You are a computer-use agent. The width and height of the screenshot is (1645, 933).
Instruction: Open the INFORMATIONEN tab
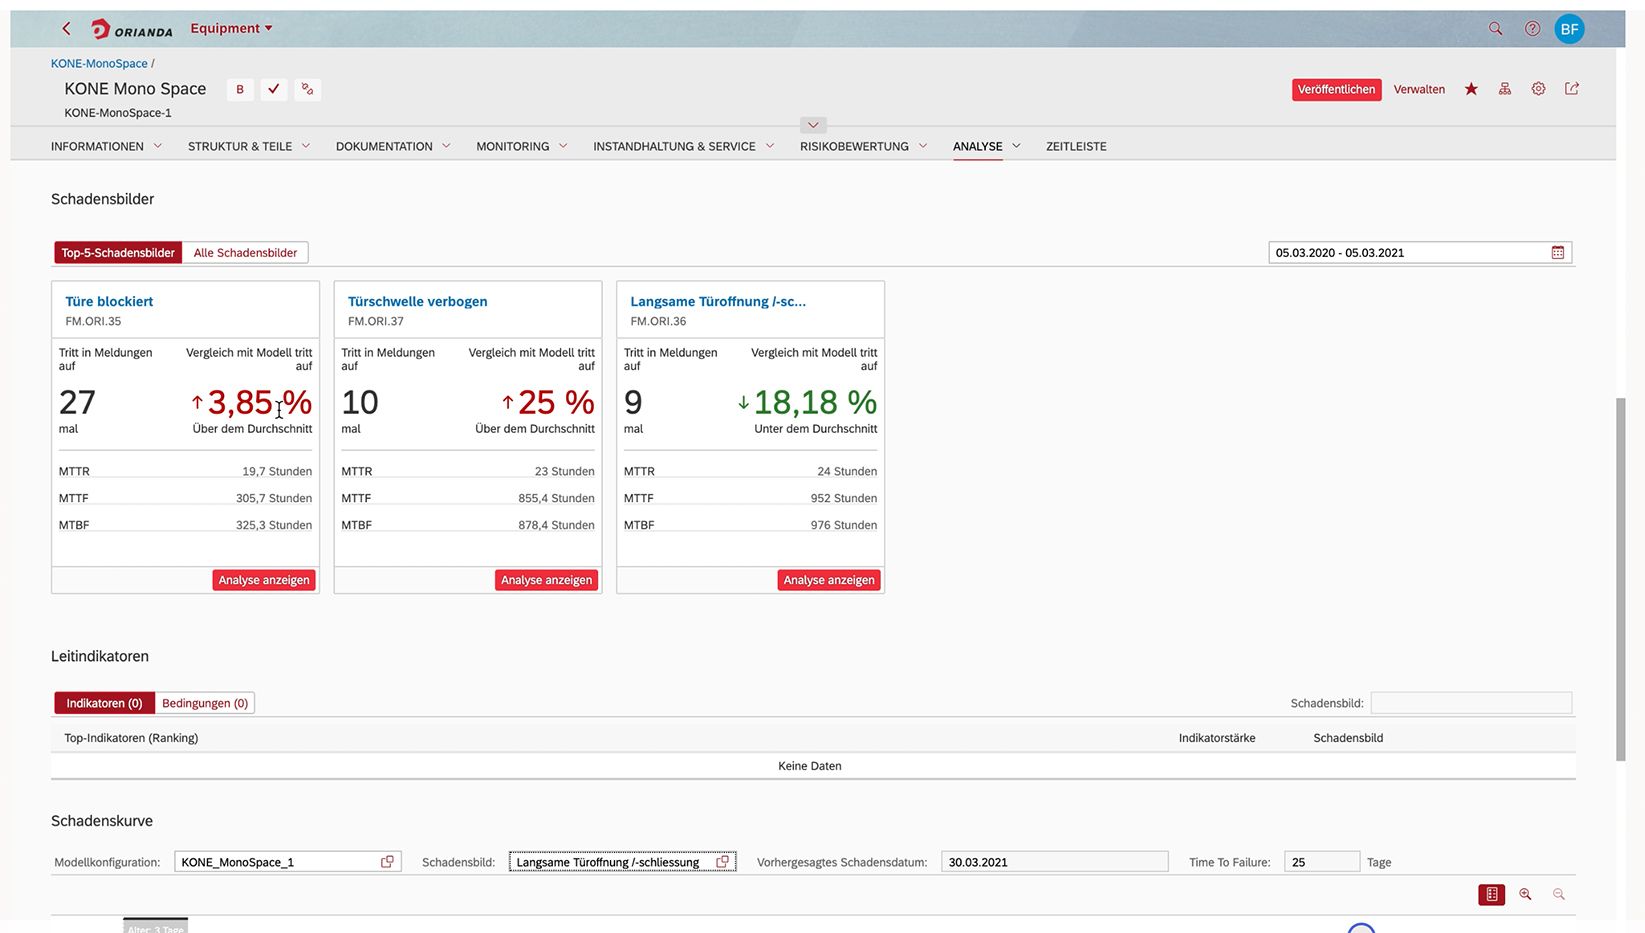[x=97, y=146]
